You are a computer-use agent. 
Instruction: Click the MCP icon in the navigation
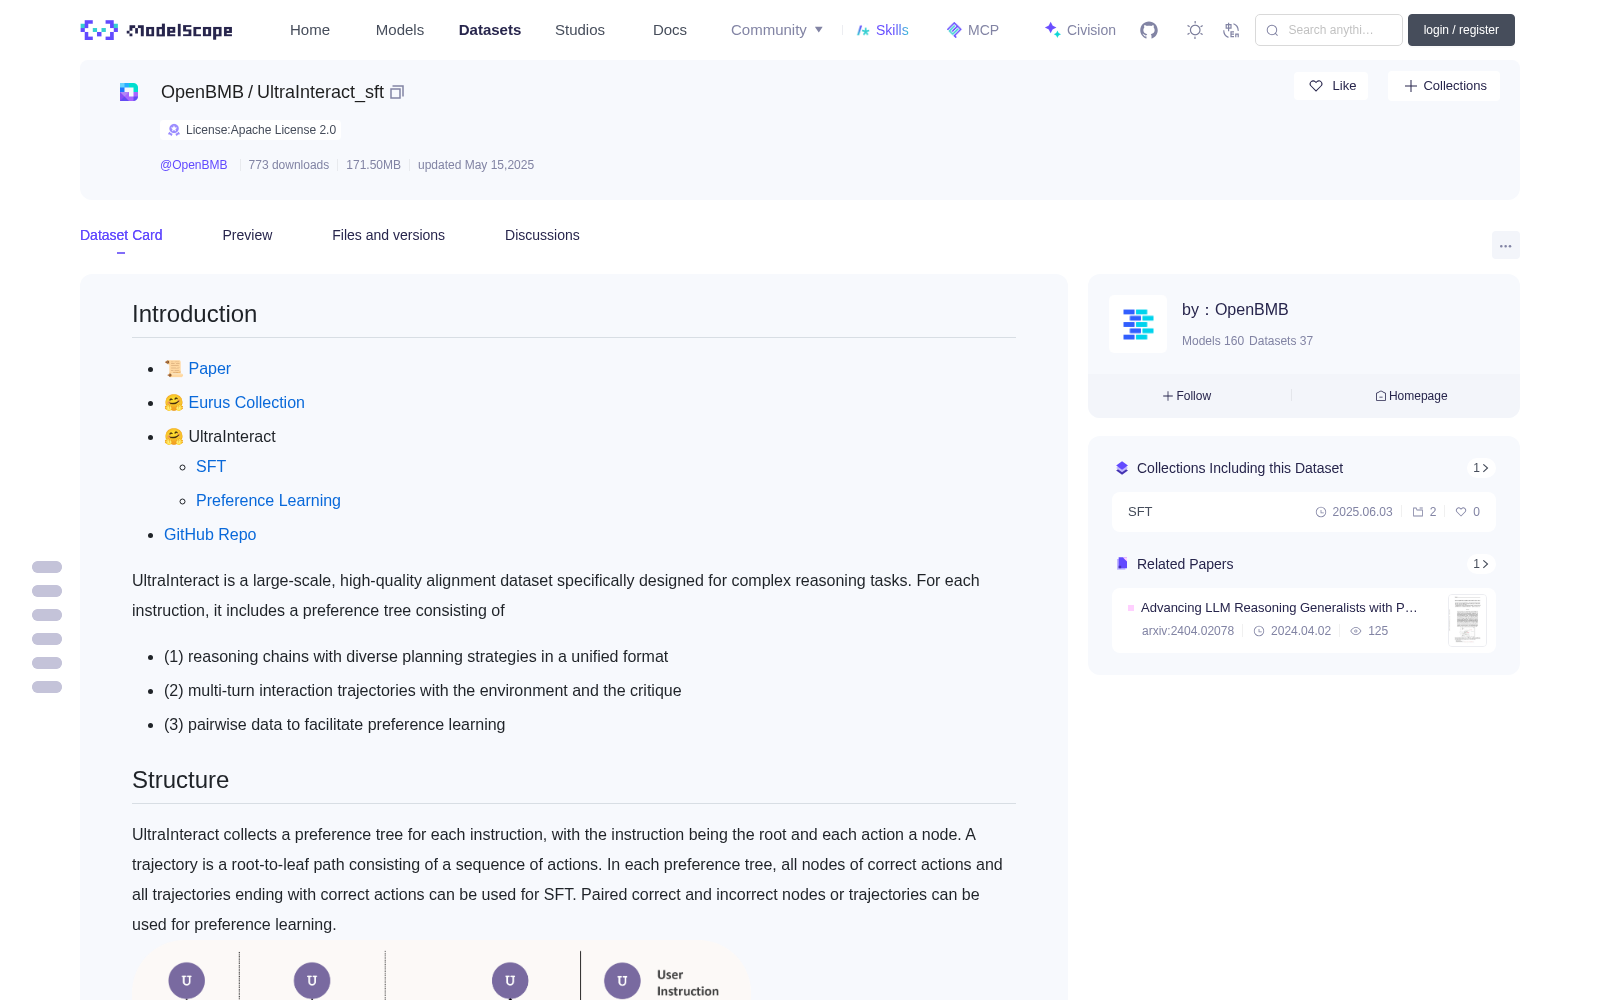(x=954, y=30)
